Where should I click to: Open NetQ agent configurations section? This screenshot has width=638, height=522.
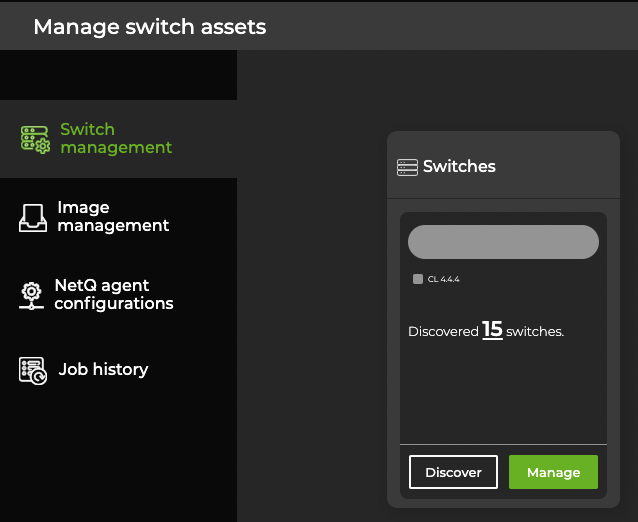[x=118, y=295]
